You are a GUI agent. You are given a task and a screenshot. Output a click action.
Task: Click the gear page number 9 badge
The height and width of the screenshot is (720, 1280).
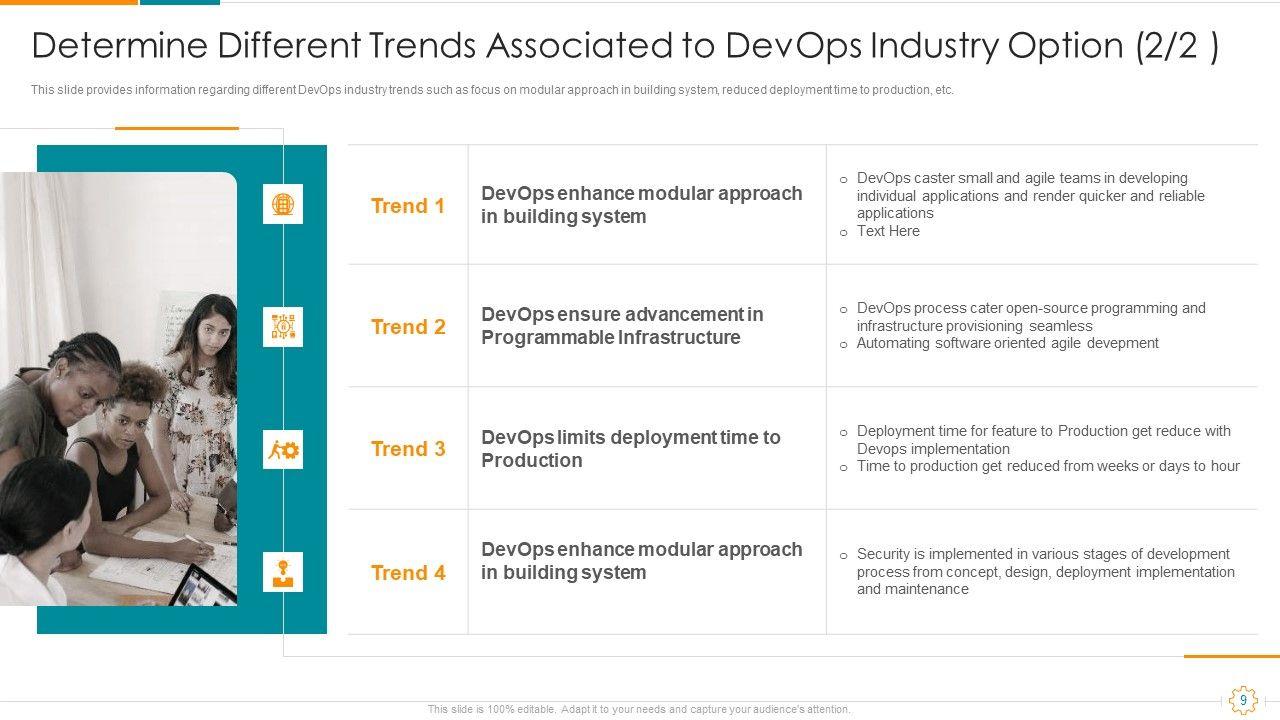tap(1243, 700)
